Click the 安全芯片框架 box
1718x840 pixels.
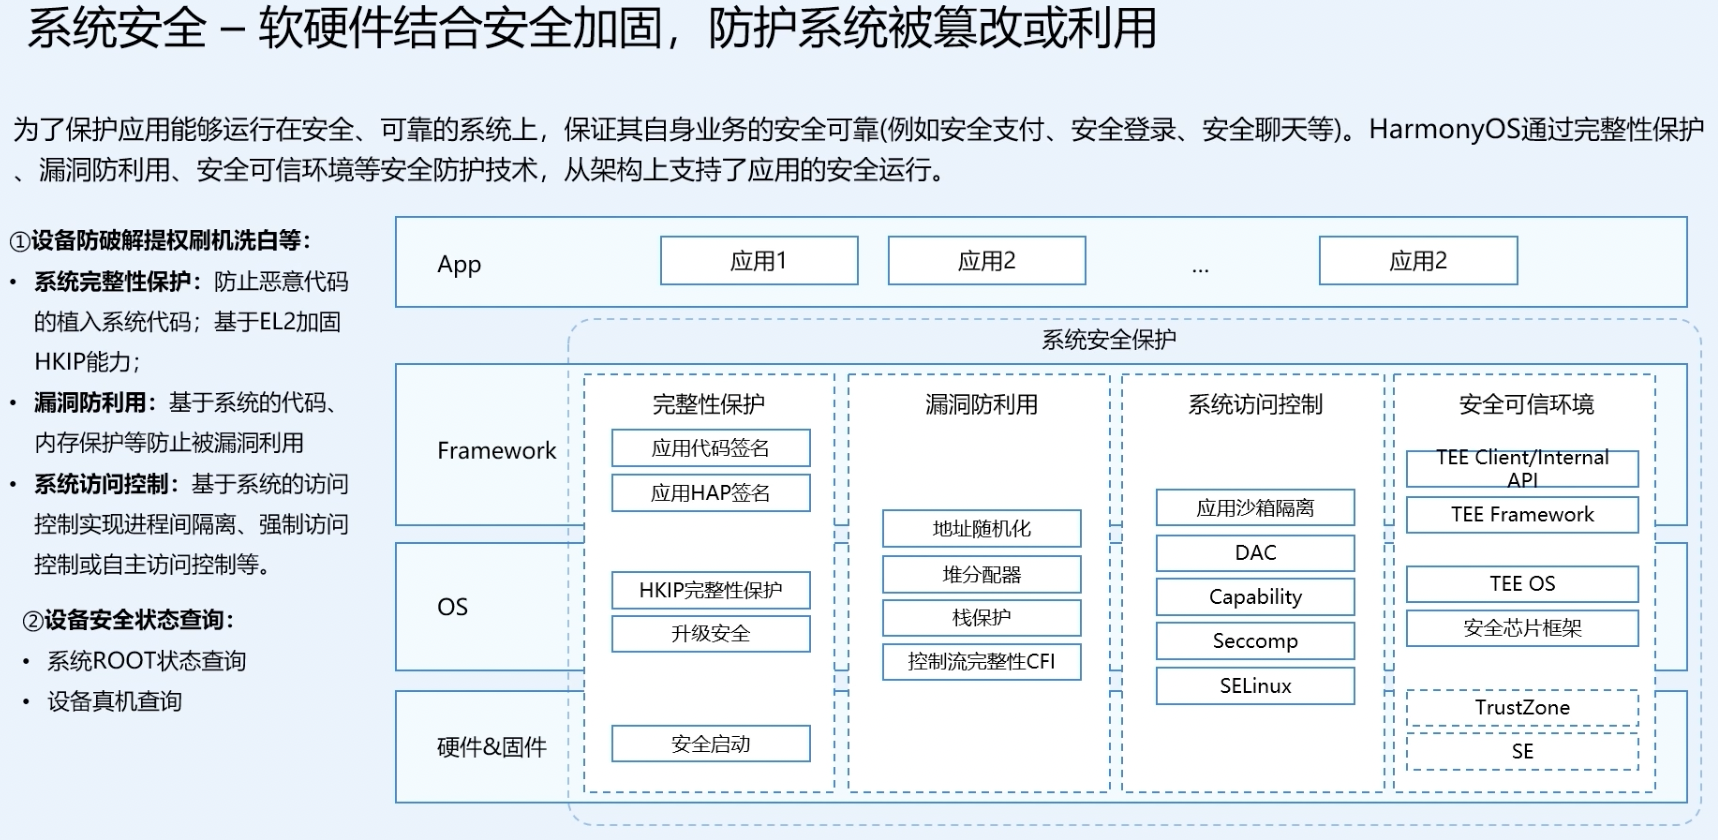[1523, 628]
